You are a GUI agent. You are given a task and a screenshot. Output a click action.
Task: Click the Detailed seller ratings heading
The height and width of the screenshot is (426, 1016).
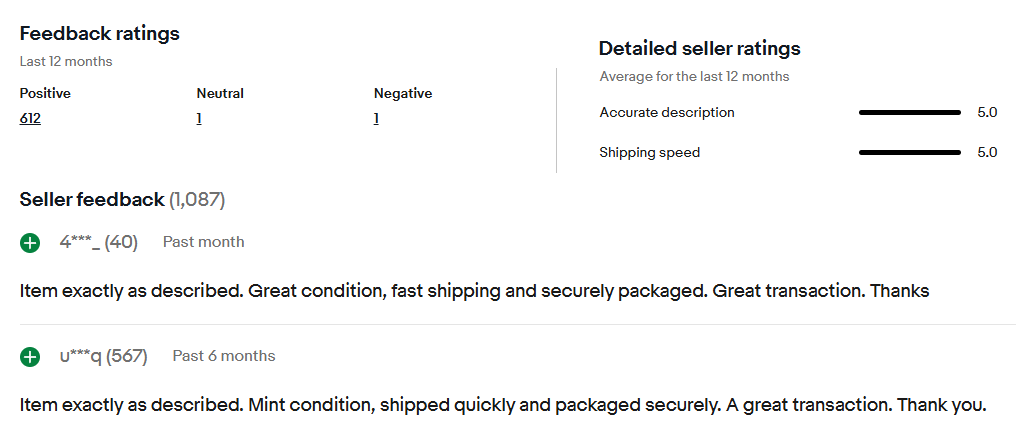[x=699, y=48]
